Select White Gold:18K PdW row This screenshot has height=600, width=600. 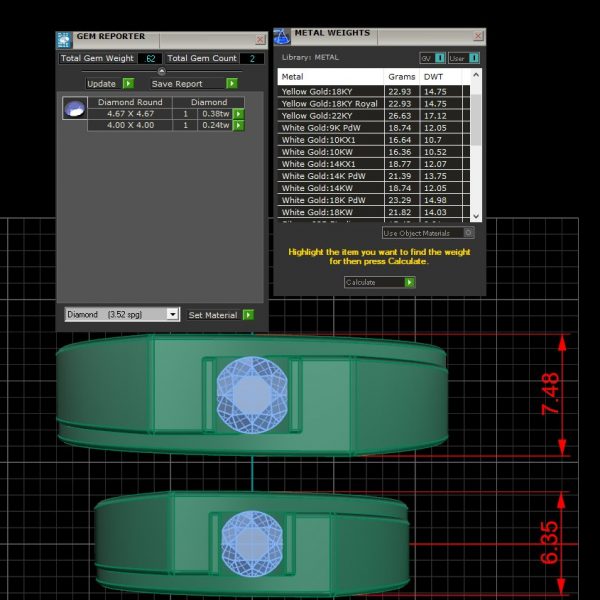(x=373, y=200)
